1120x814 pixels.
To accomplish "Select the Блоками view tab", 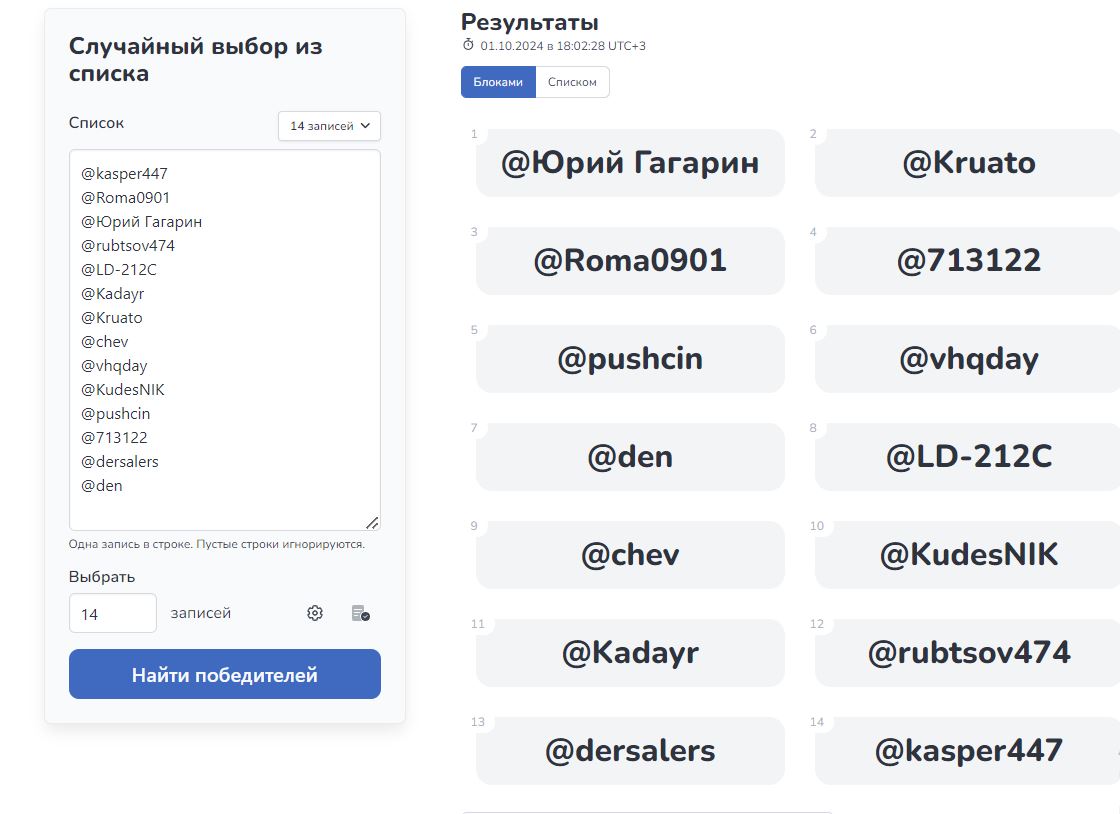I will coord(498,82).
